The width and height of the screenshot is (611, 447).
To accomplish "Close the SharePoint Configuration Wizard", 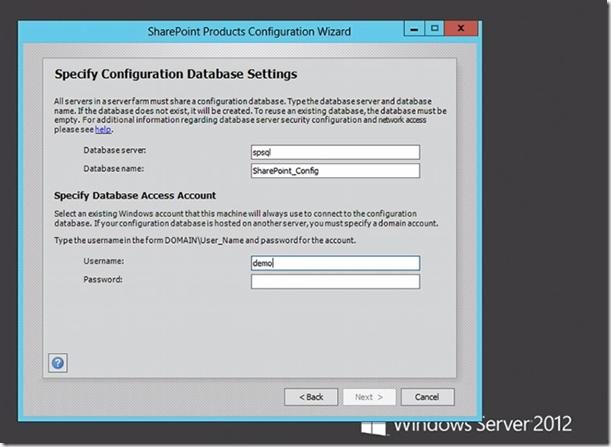I will point(461,28).
